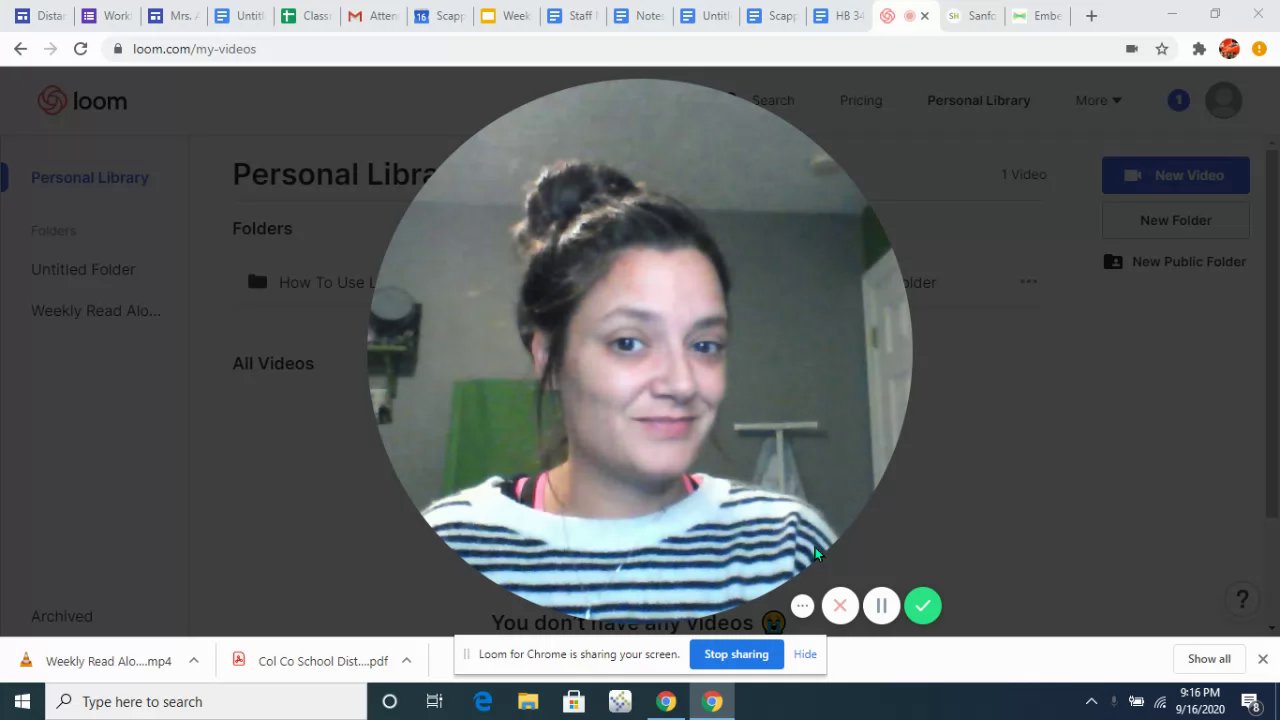Type in the Windows taskbar search box
Viewport: 1280px width, 720px height.
click(x=206, y=701)
